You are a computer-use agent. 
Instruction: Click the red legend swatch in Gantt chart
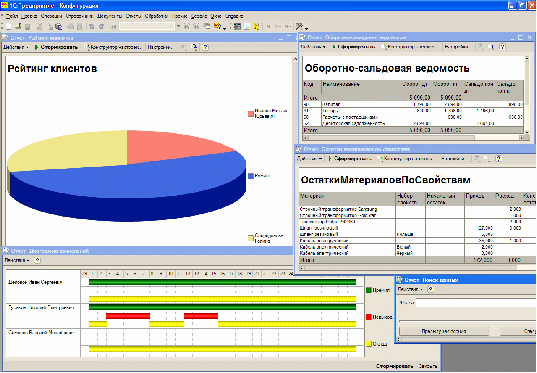tap(369, 317)
